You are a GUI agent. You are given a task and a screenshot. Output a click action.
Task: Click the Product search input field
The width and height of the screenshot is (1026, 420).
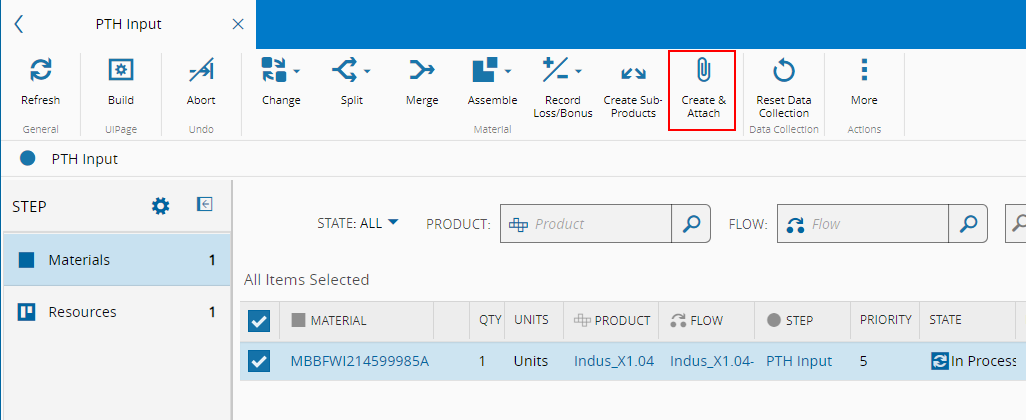click(600, 224)
